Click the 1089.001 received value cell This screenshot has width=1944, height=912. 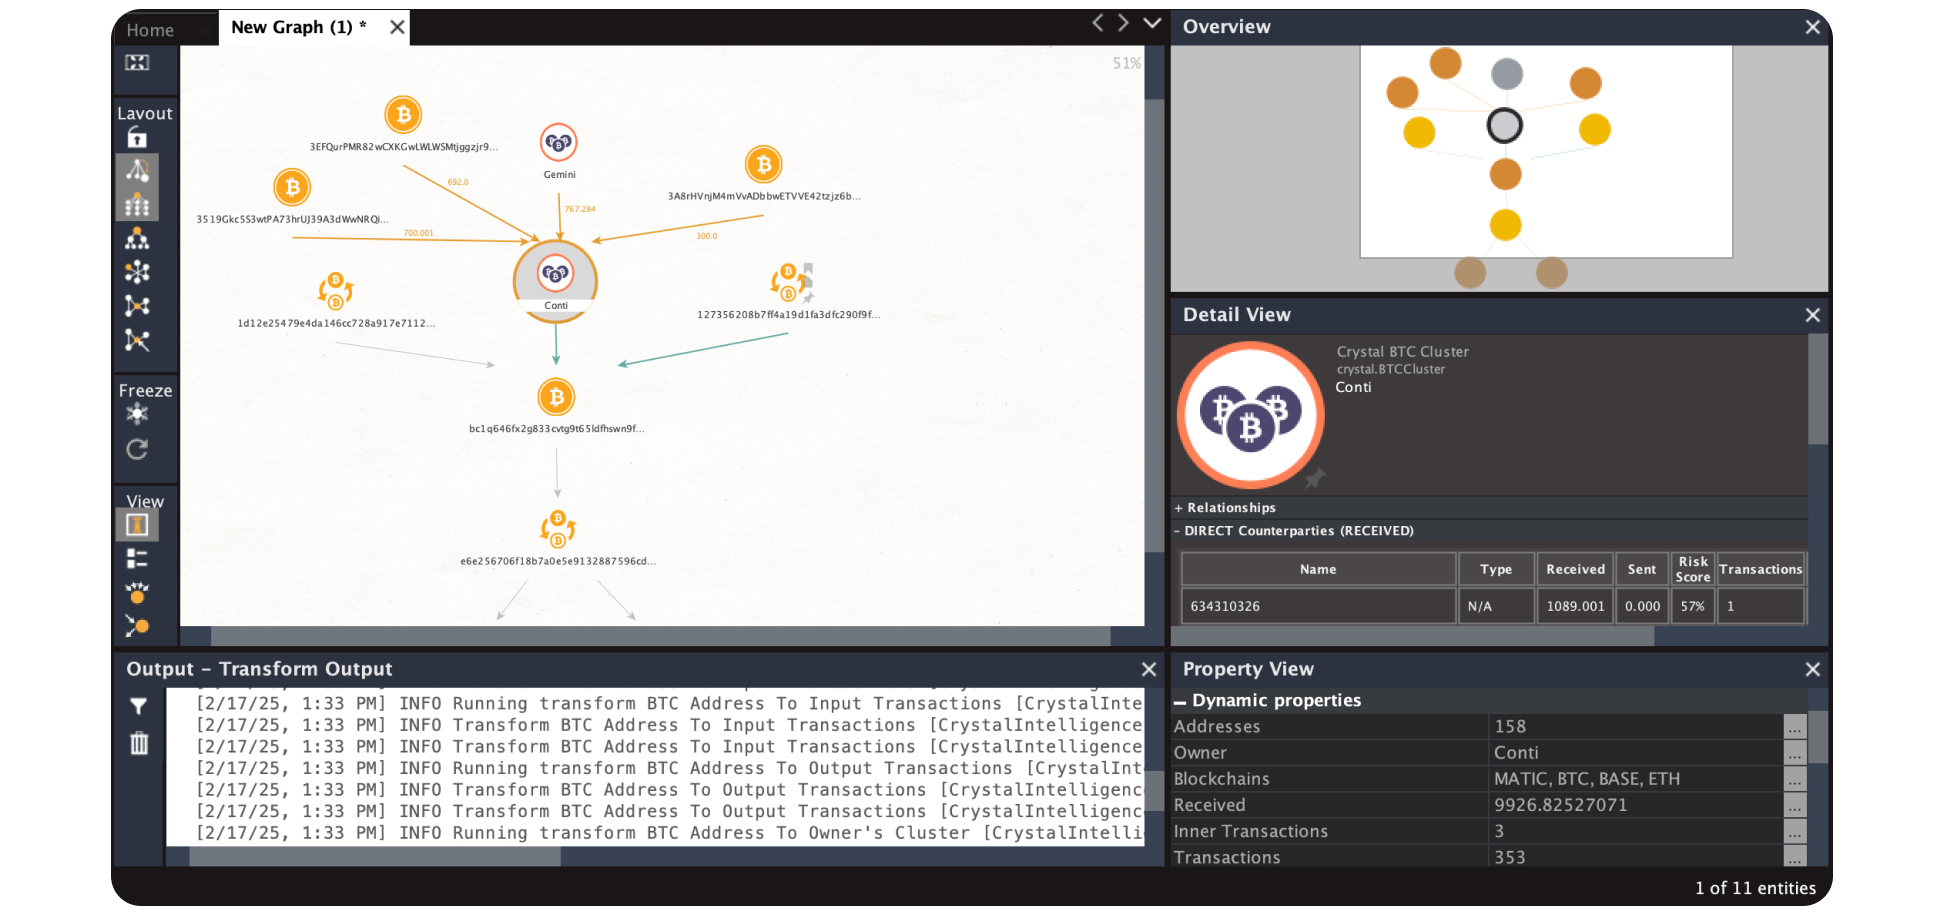1575,606
